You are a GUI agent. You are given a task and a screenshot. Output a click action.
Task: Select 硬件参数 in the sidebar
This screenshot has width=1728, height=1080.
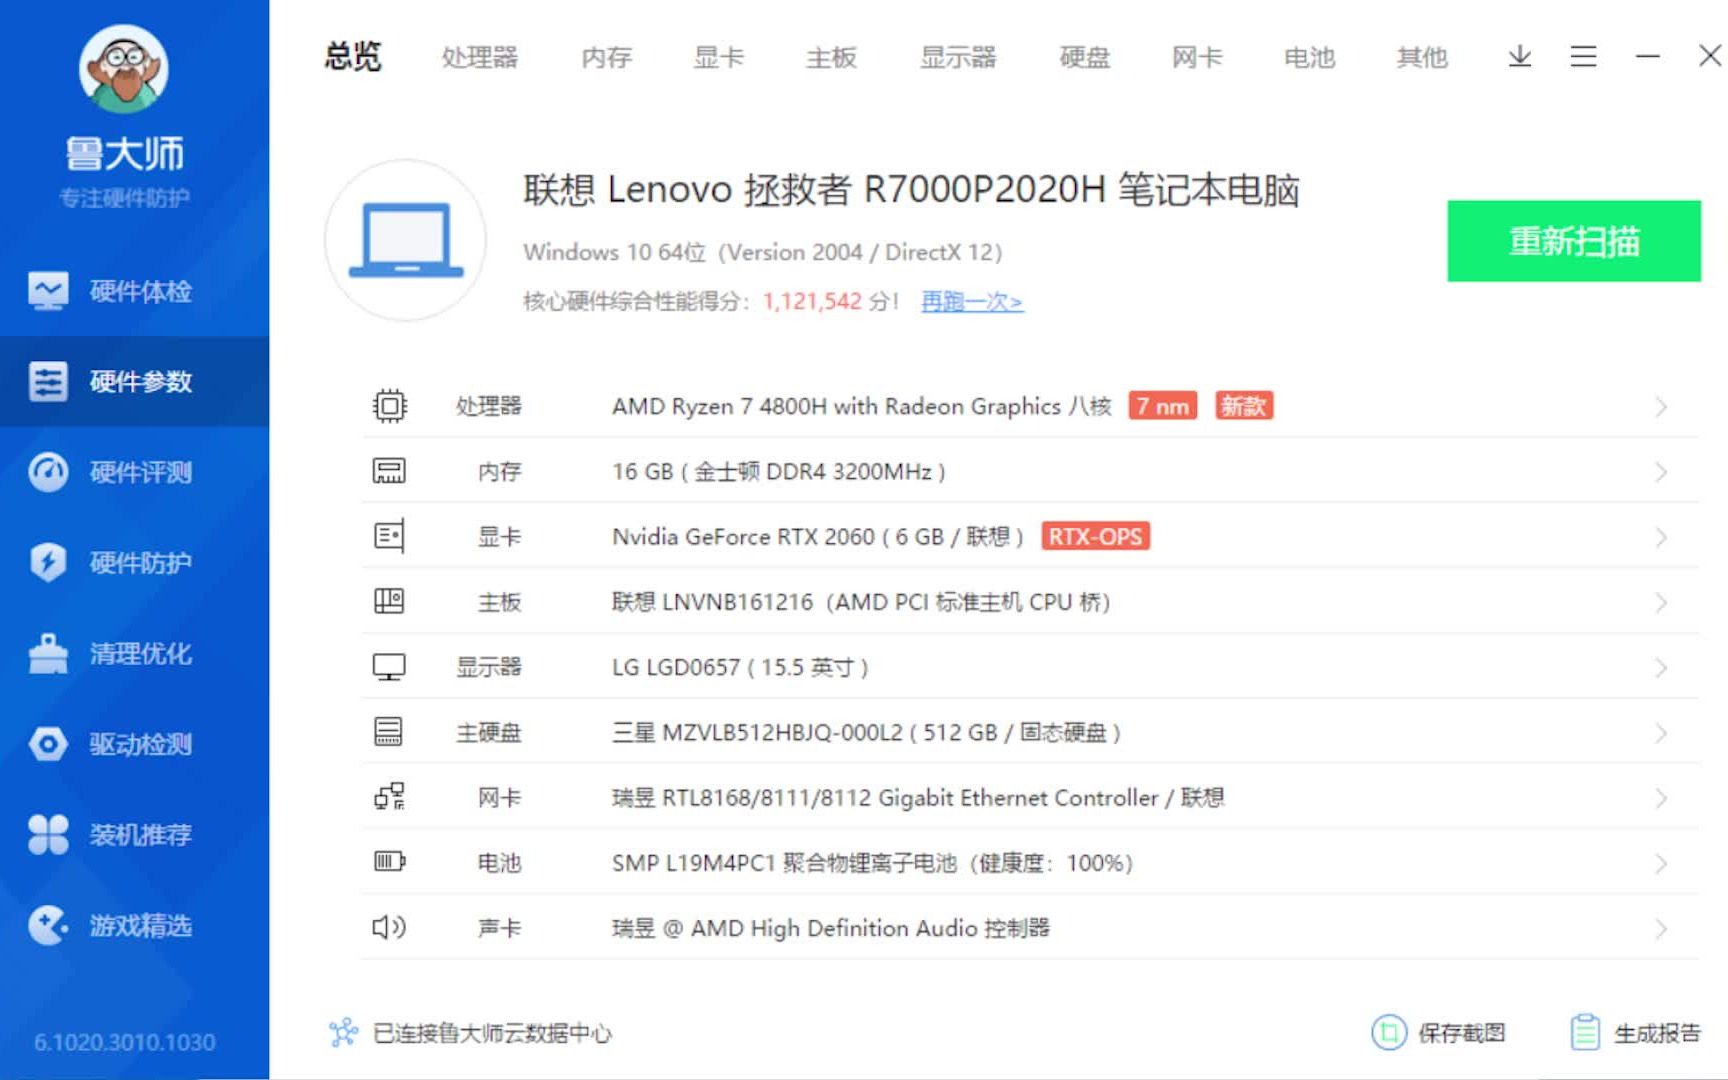pyautogui.click(x=134, y=382)
